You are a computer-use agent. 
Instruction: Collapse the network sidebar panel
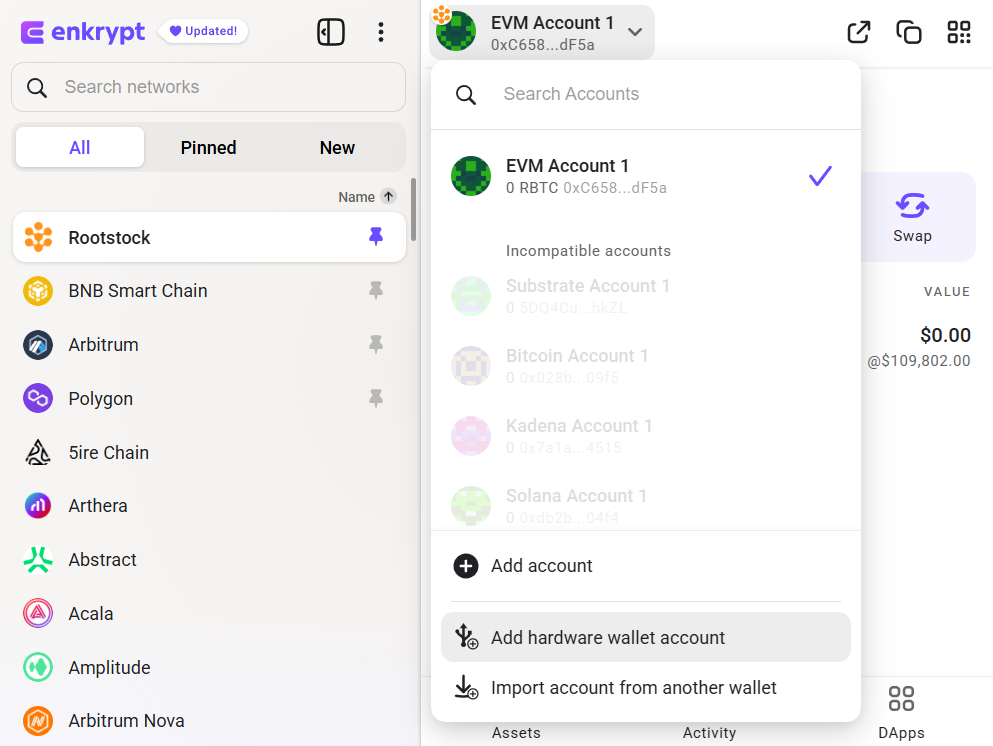pos(331,32)
